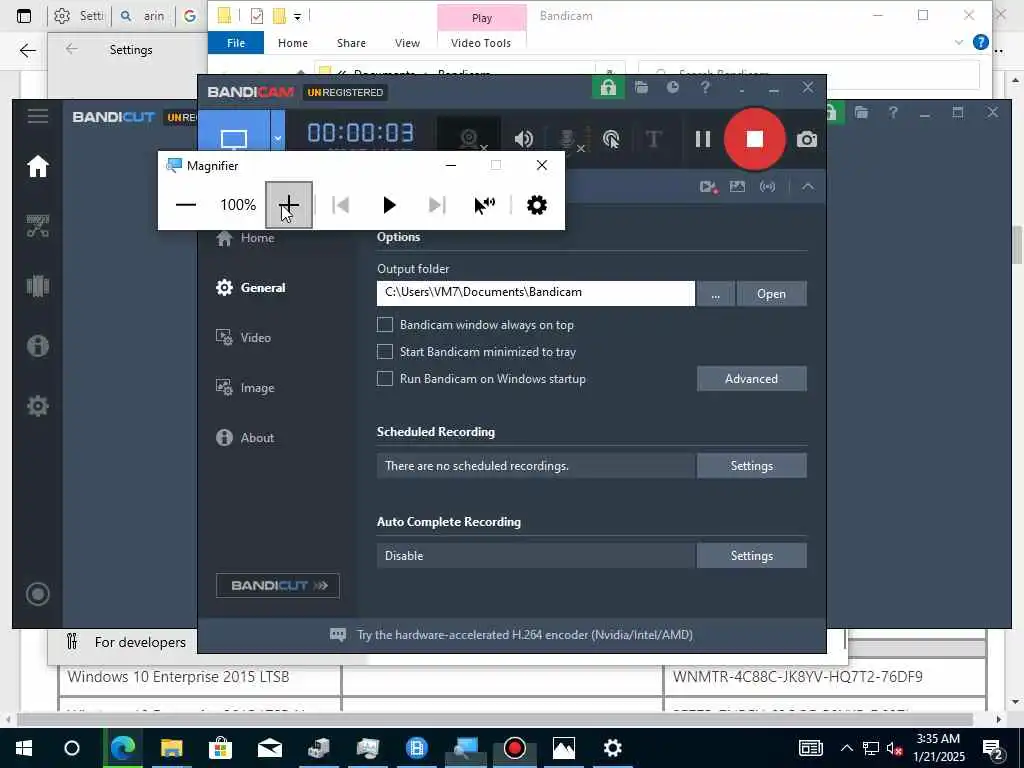Open the About section in Bandicam

[x=245, y=438]
